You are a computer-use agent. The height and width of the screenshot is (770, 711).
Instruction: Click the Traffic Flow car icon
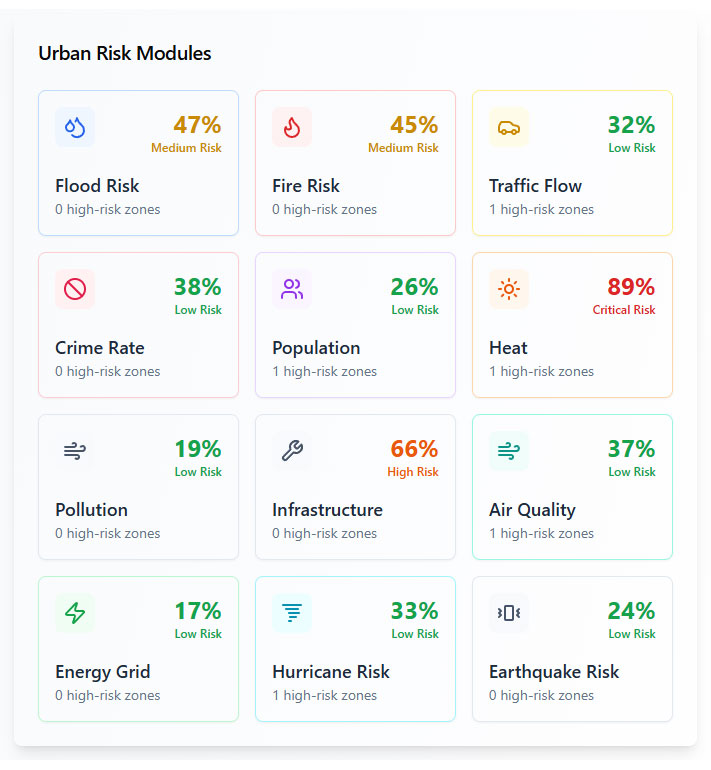click(x=509, y=127)
